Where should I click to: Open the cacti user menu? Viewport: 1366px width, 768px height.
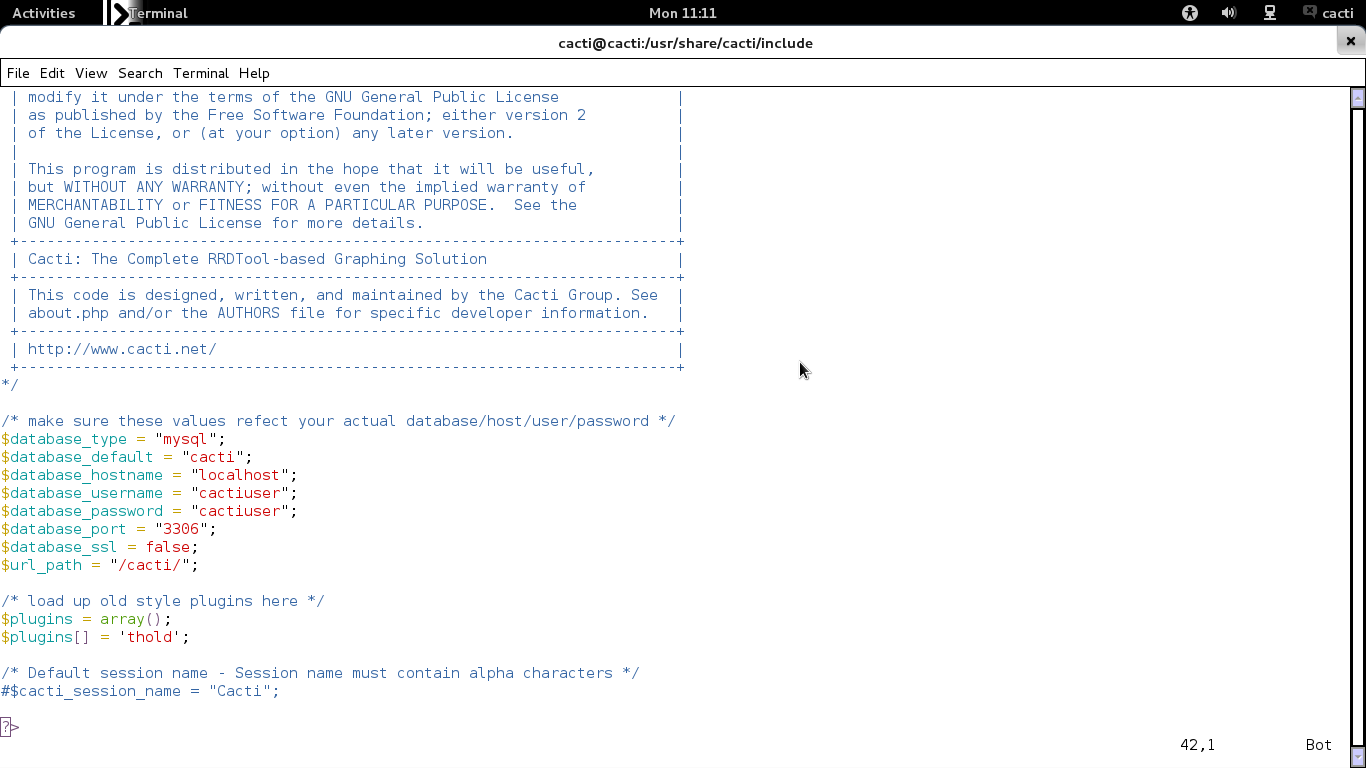[x=1338, y=13]
